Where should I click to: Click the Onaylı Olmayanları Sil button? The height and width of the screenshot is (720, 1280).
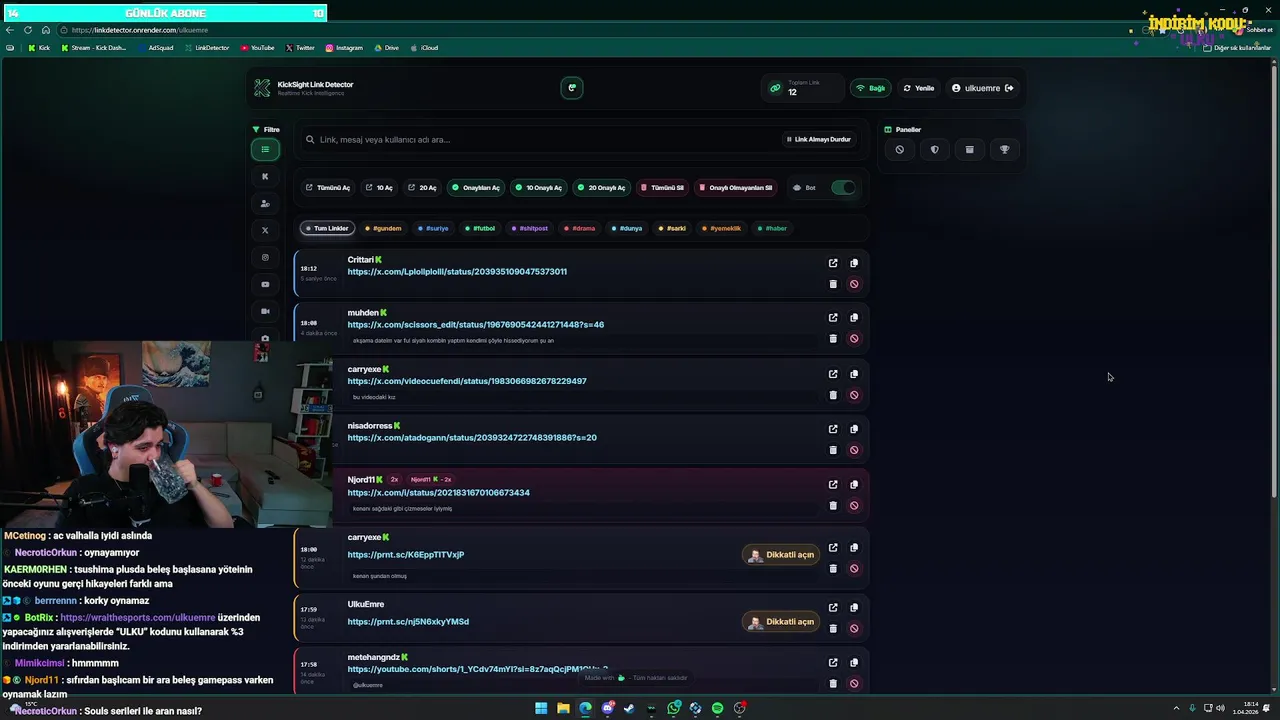pos(736,188)
